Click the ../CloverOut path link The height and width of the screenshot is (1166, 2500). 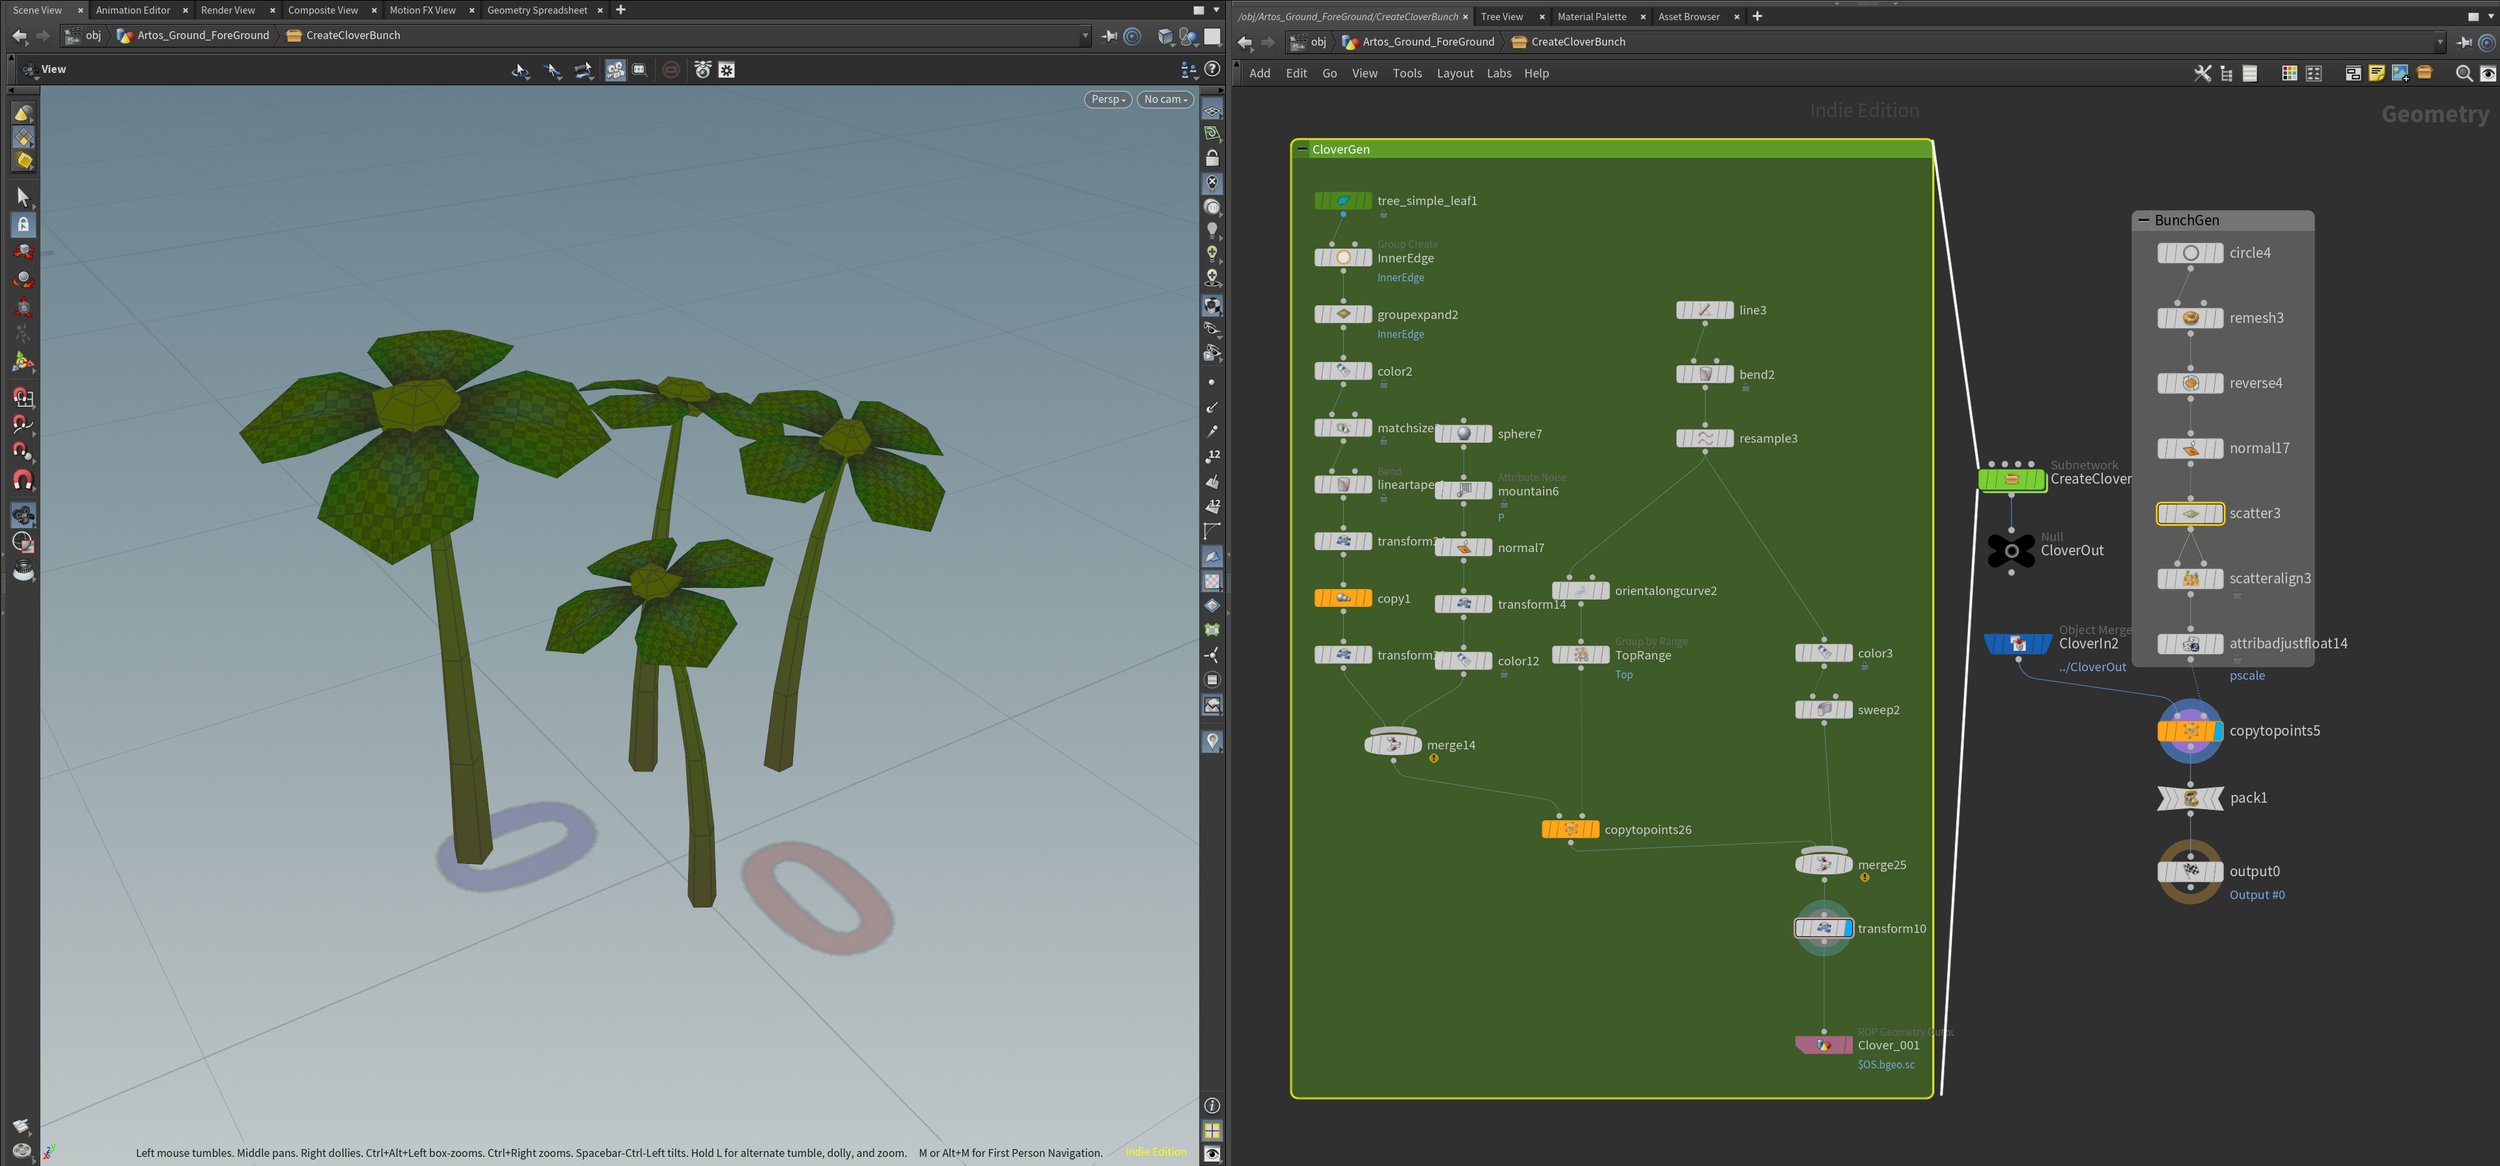[2092, 667]
